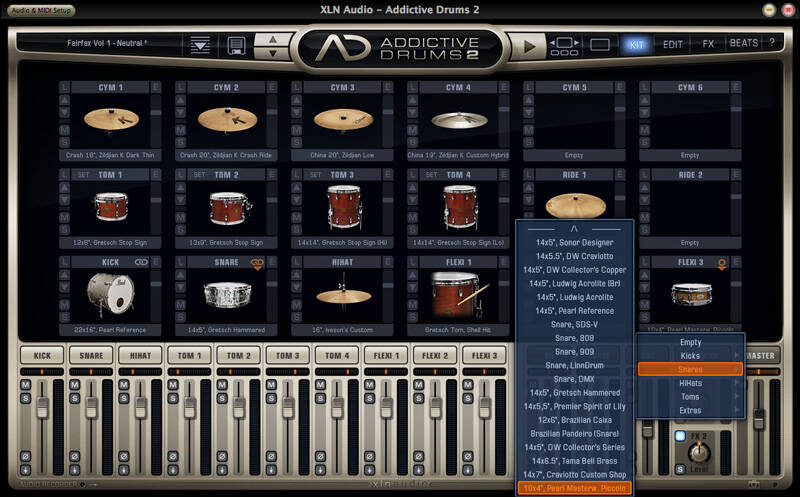Select next kitpiece arrow on TOM 1
Image resolution: width=800 pixels, height=497 pixels.
(x=64, y=200)
